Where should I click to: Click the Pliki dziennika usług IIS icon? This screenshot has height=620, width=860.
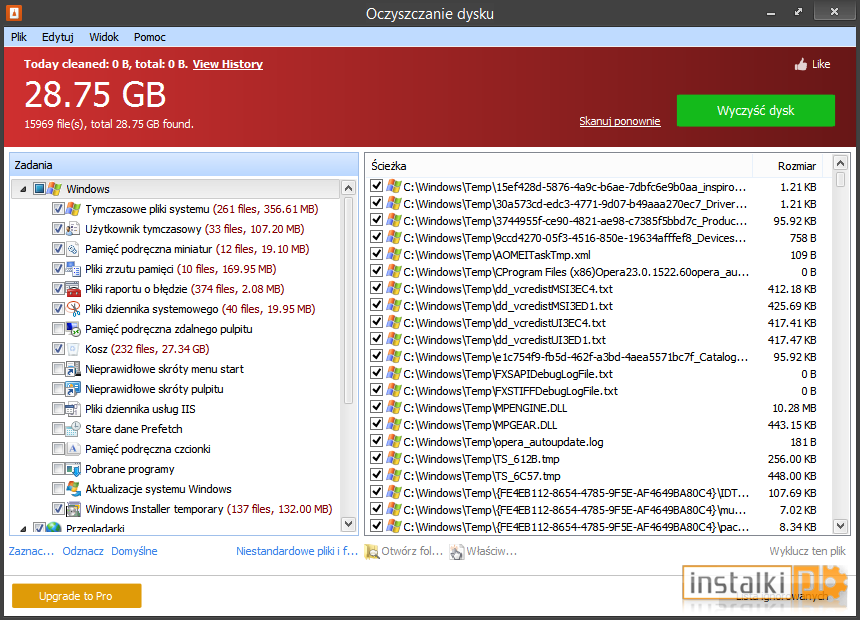pyautogui.click(x=73, y=409)
